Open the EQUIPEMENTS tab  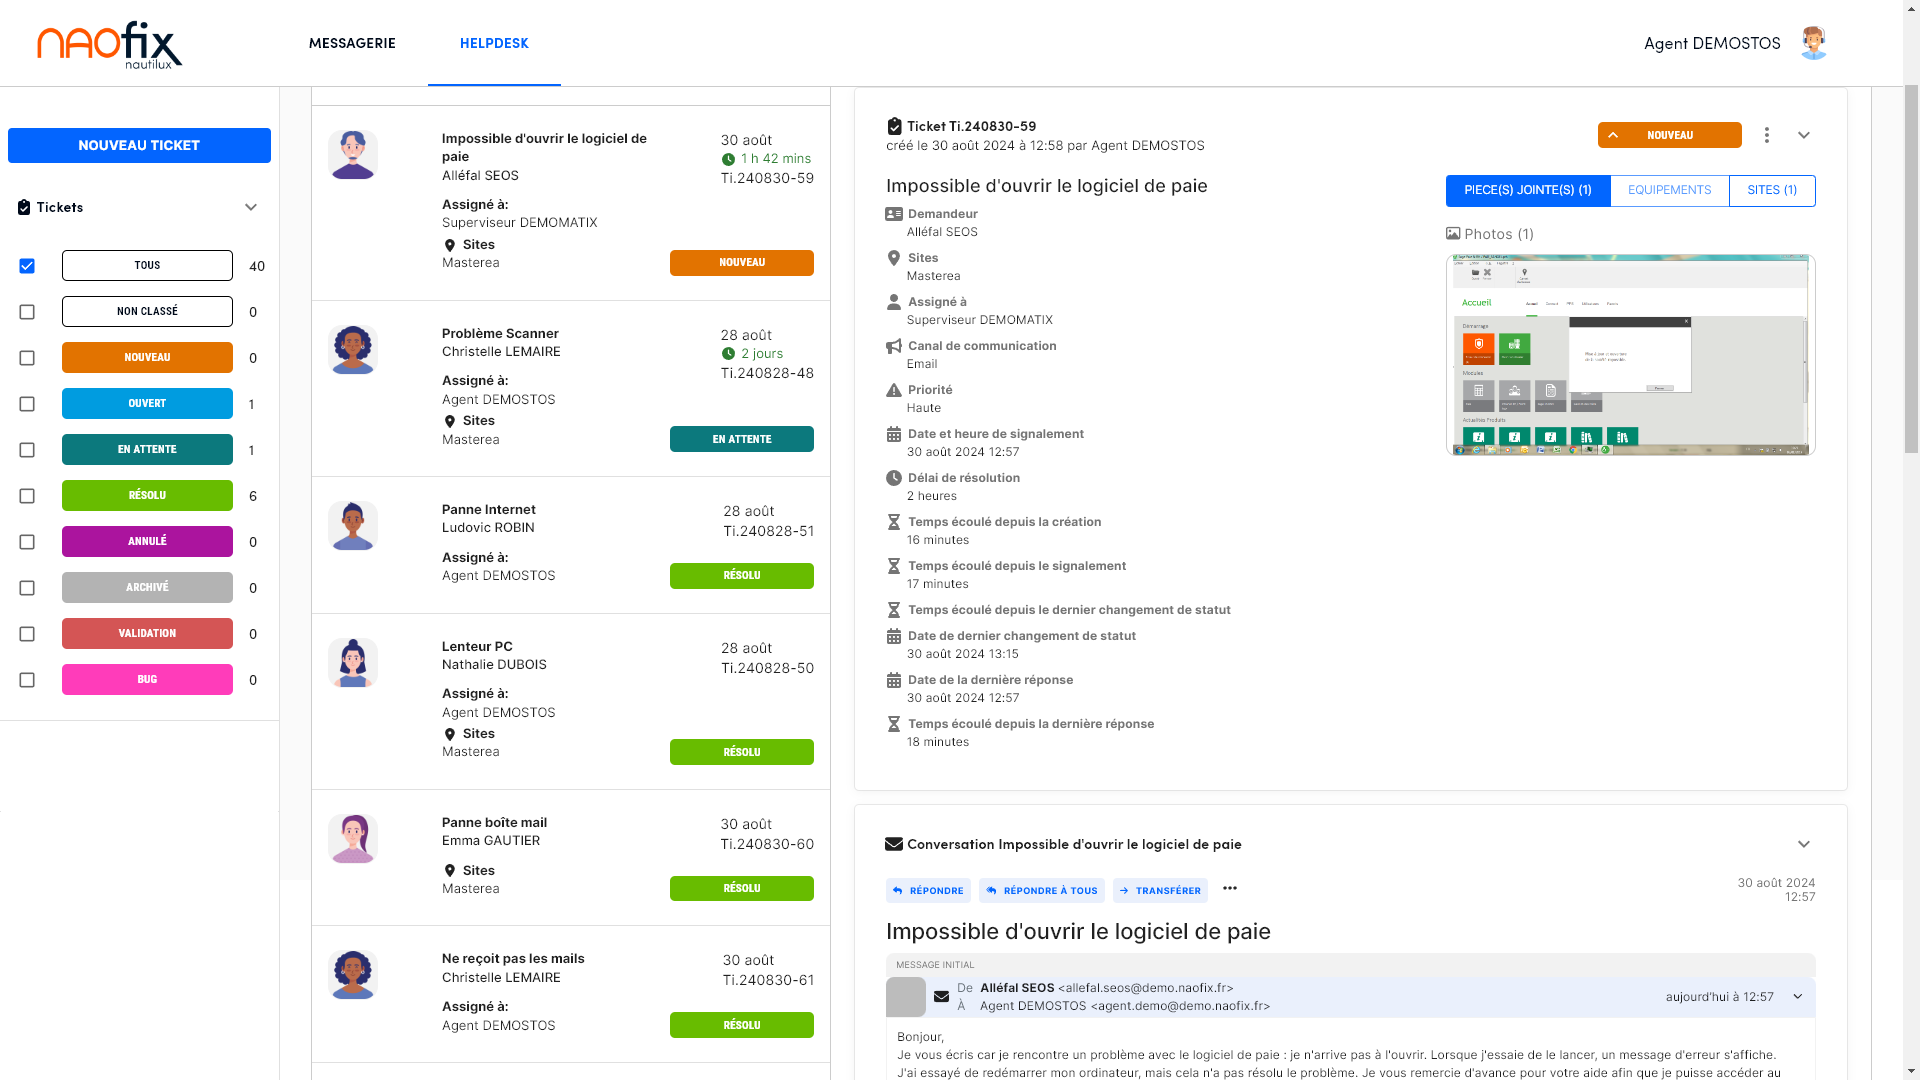coord(1668,190)
